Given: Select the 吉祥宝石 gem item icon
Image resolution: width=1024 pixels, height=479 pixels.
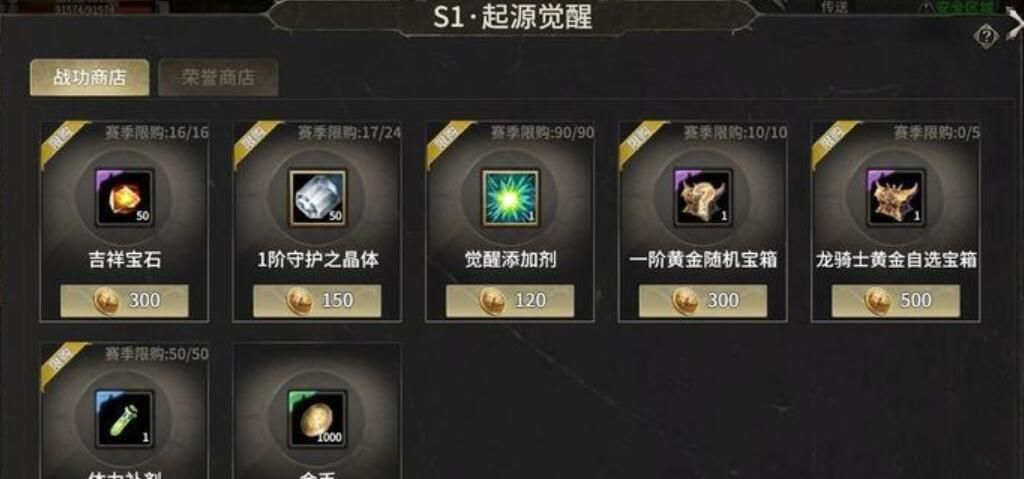Looking at the screenshot, I should (x=124, y=198).
